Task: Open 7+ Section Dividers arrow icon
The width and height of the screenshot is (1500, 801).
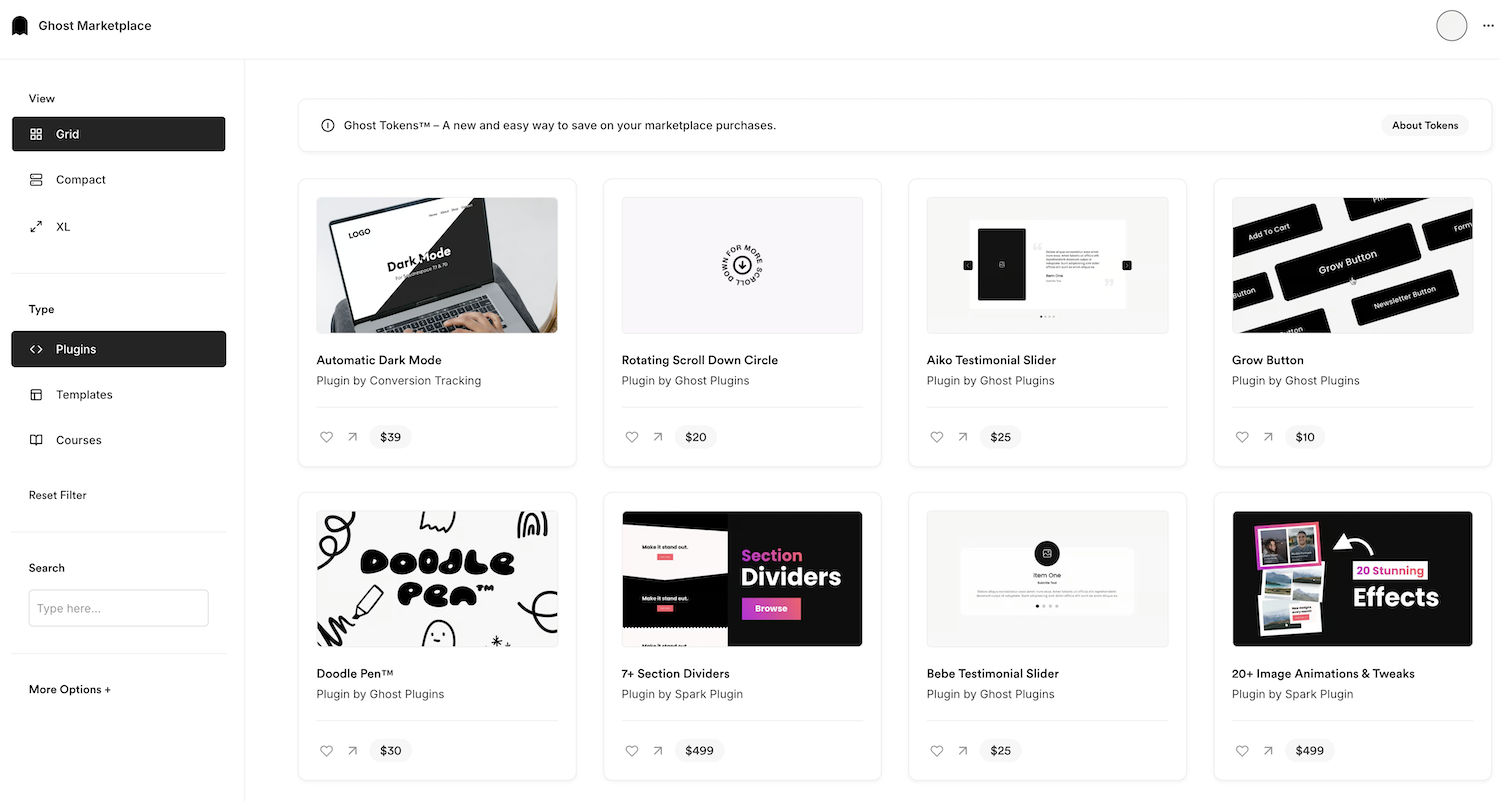Action: 657,751
